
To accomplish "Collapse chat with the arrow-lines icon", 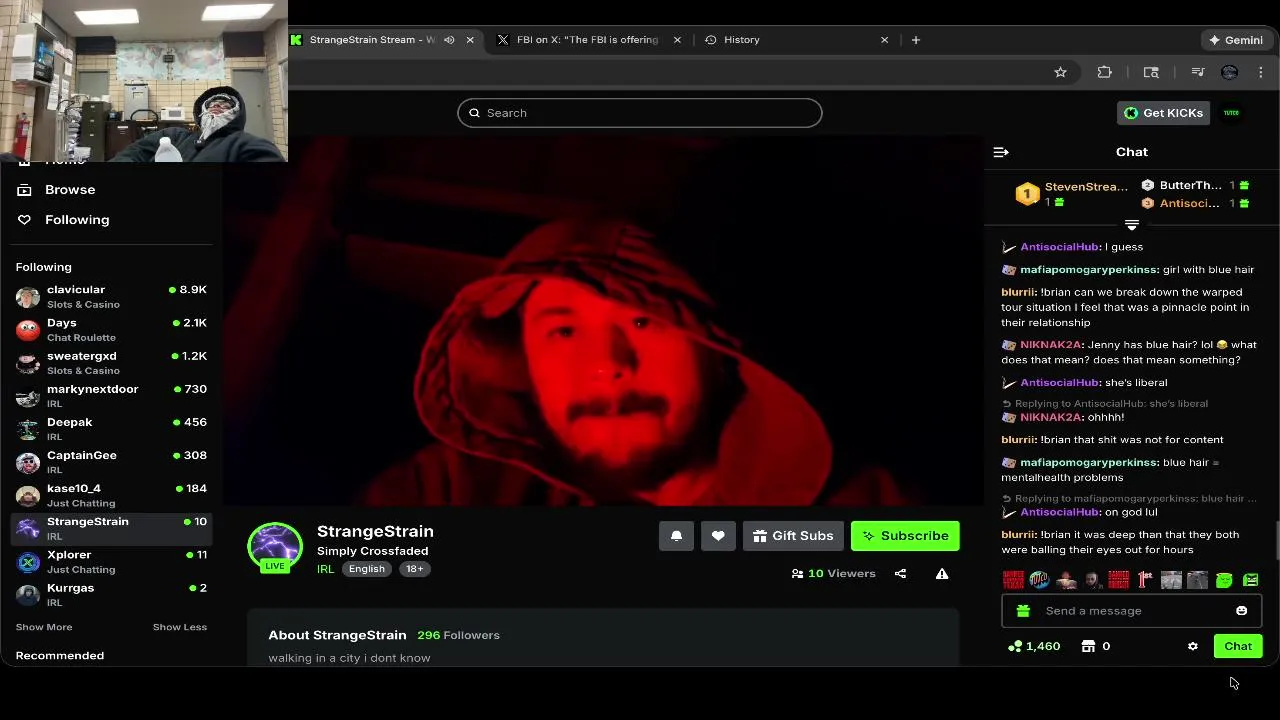I will click(1001, 152).
